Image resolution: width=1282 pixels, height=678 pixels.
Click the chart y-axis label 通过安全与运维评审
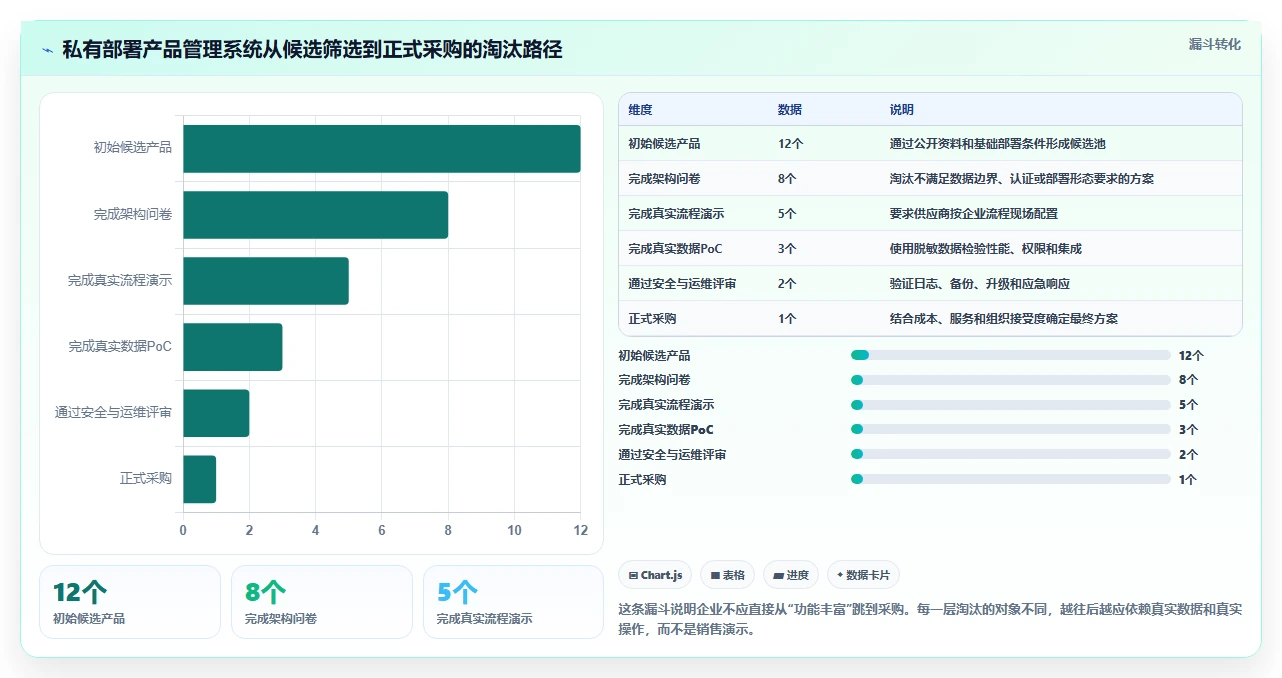pos(113,412)
